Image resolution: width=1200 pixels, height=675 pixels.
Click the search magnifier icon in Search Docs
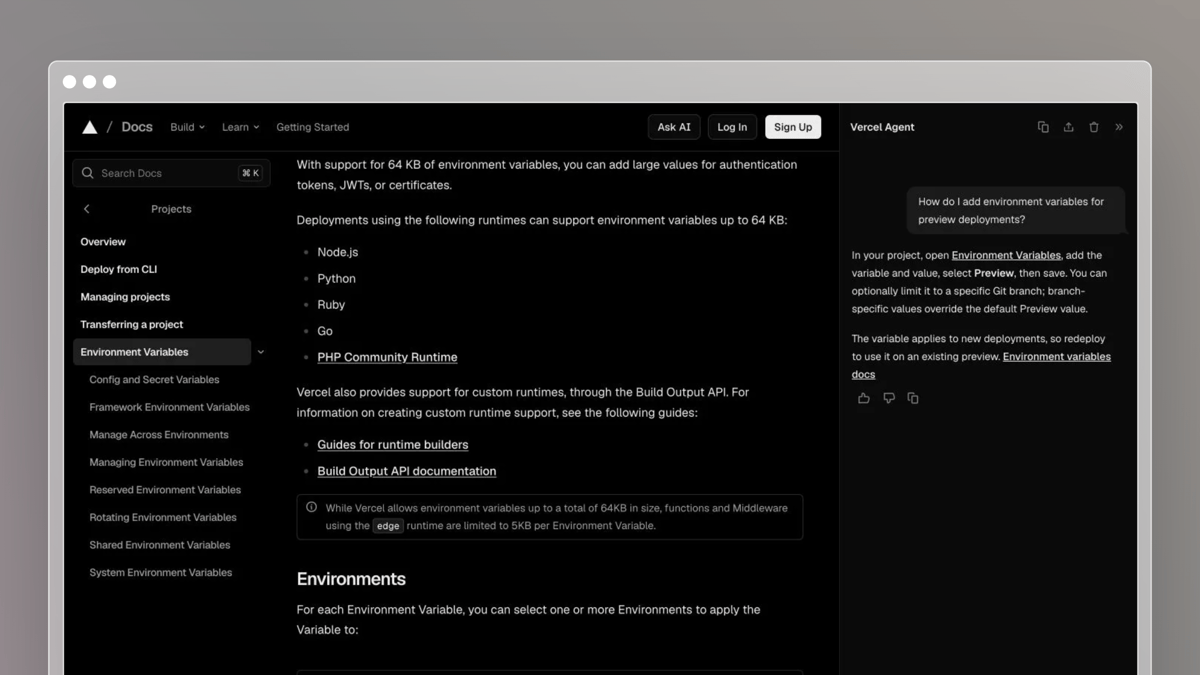88,173
